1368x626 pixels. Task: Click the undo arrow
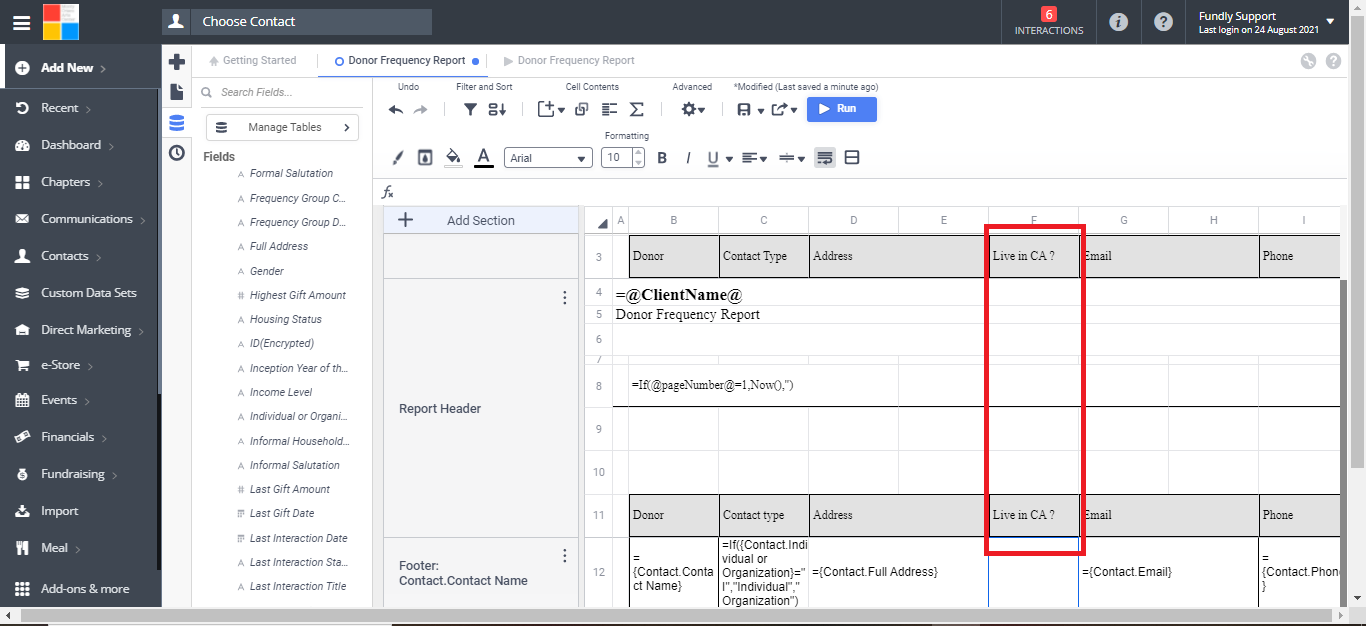(396, 110)
